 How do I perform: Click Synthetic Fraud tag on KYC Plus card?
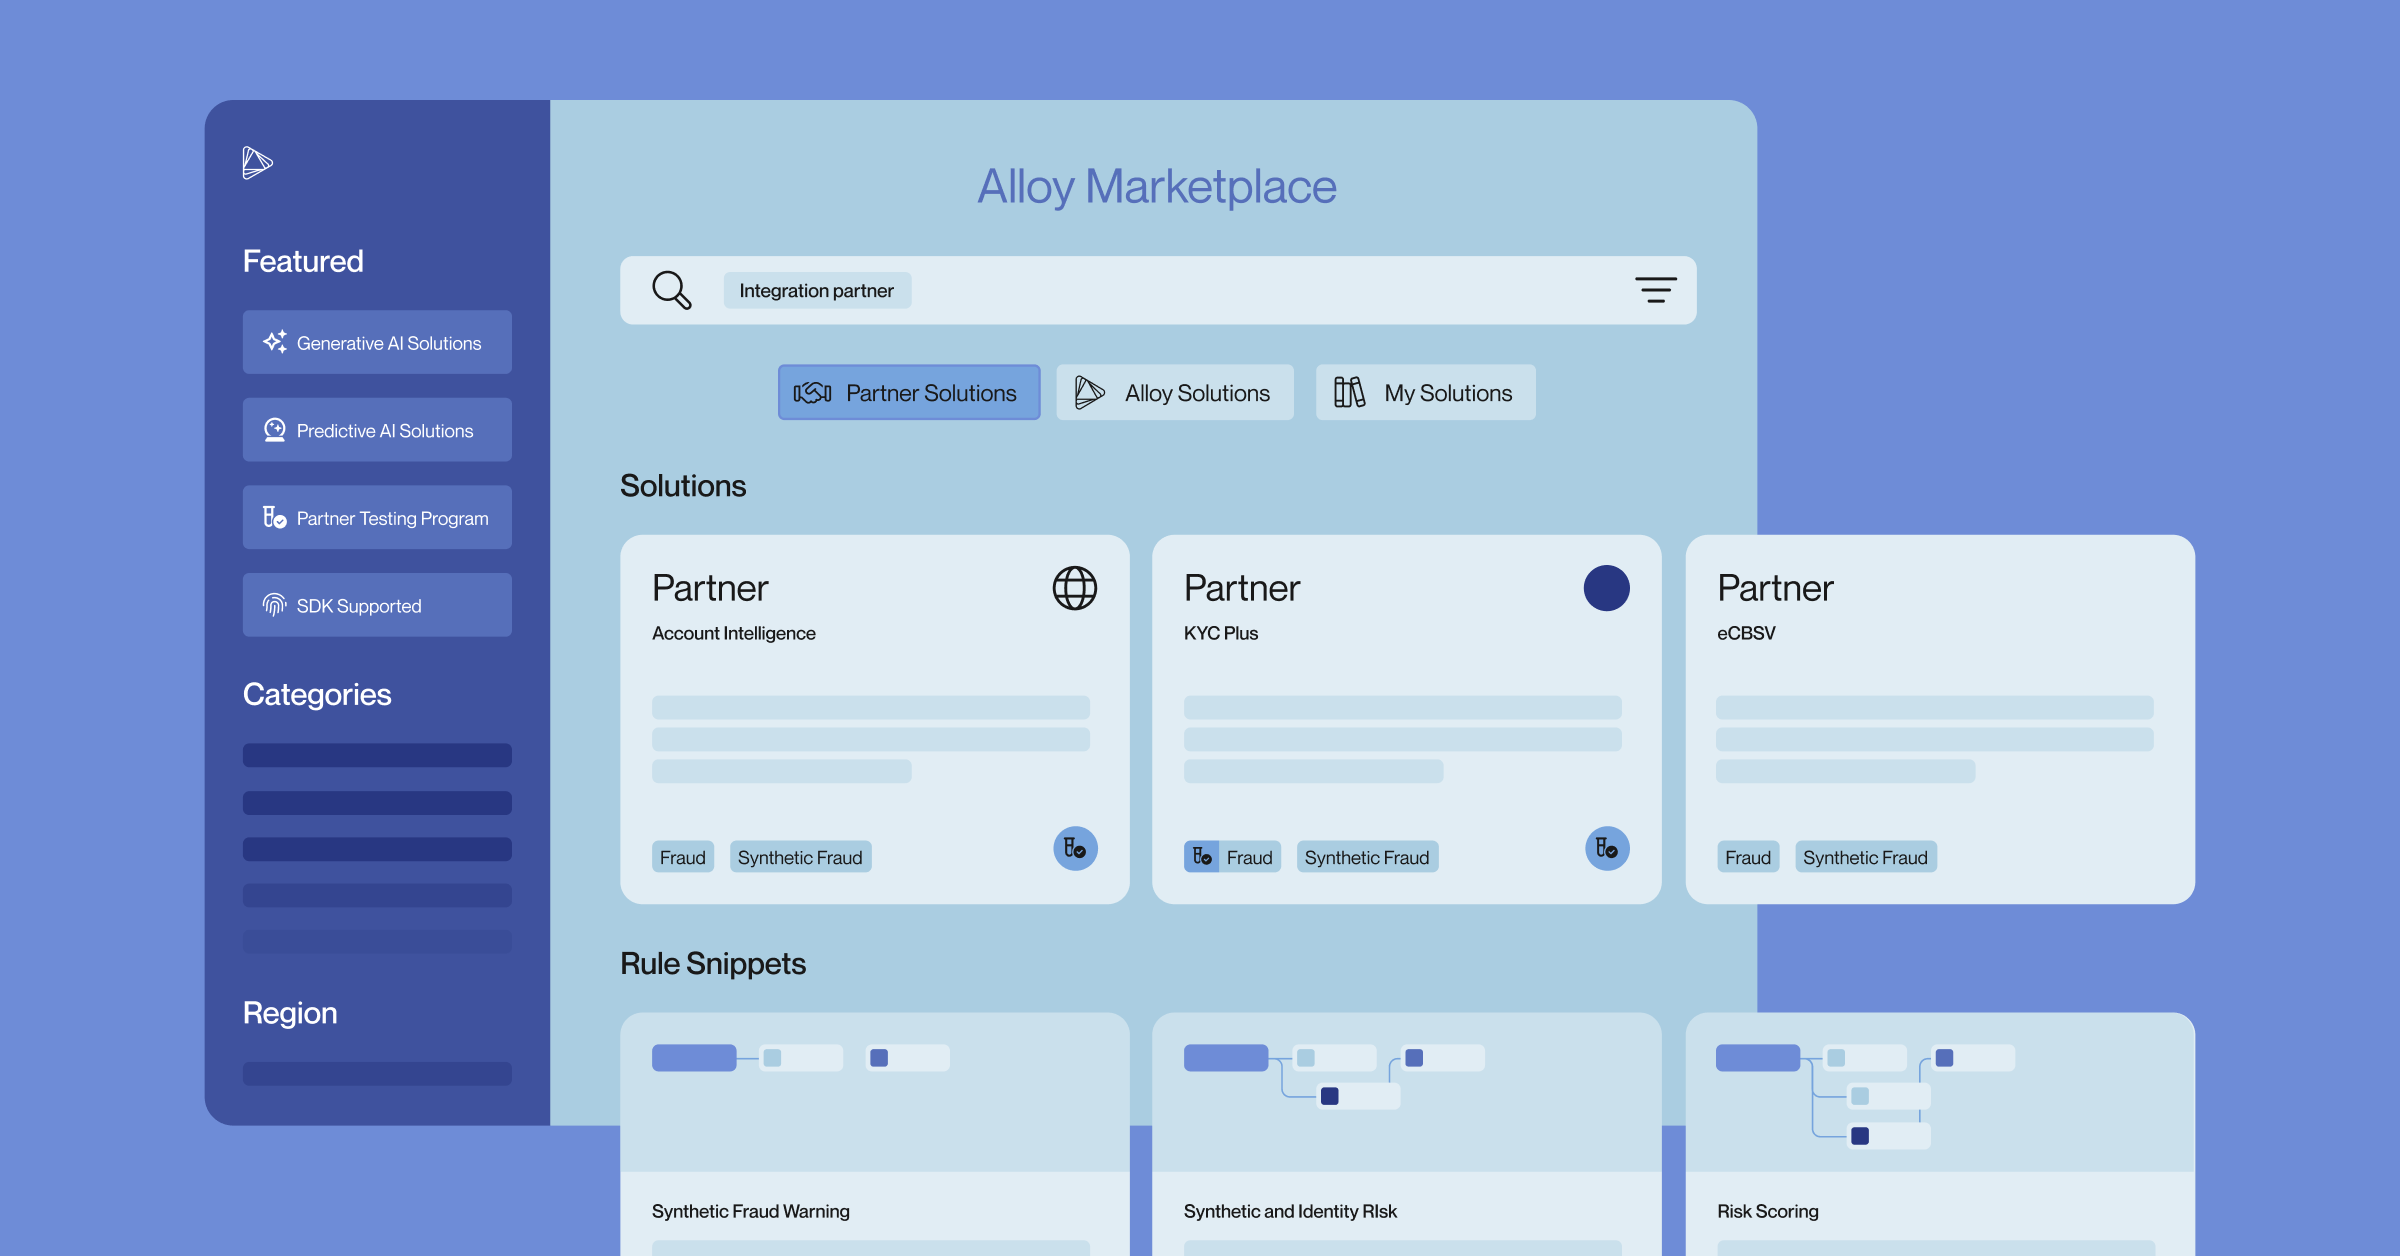pos(1367,857)
